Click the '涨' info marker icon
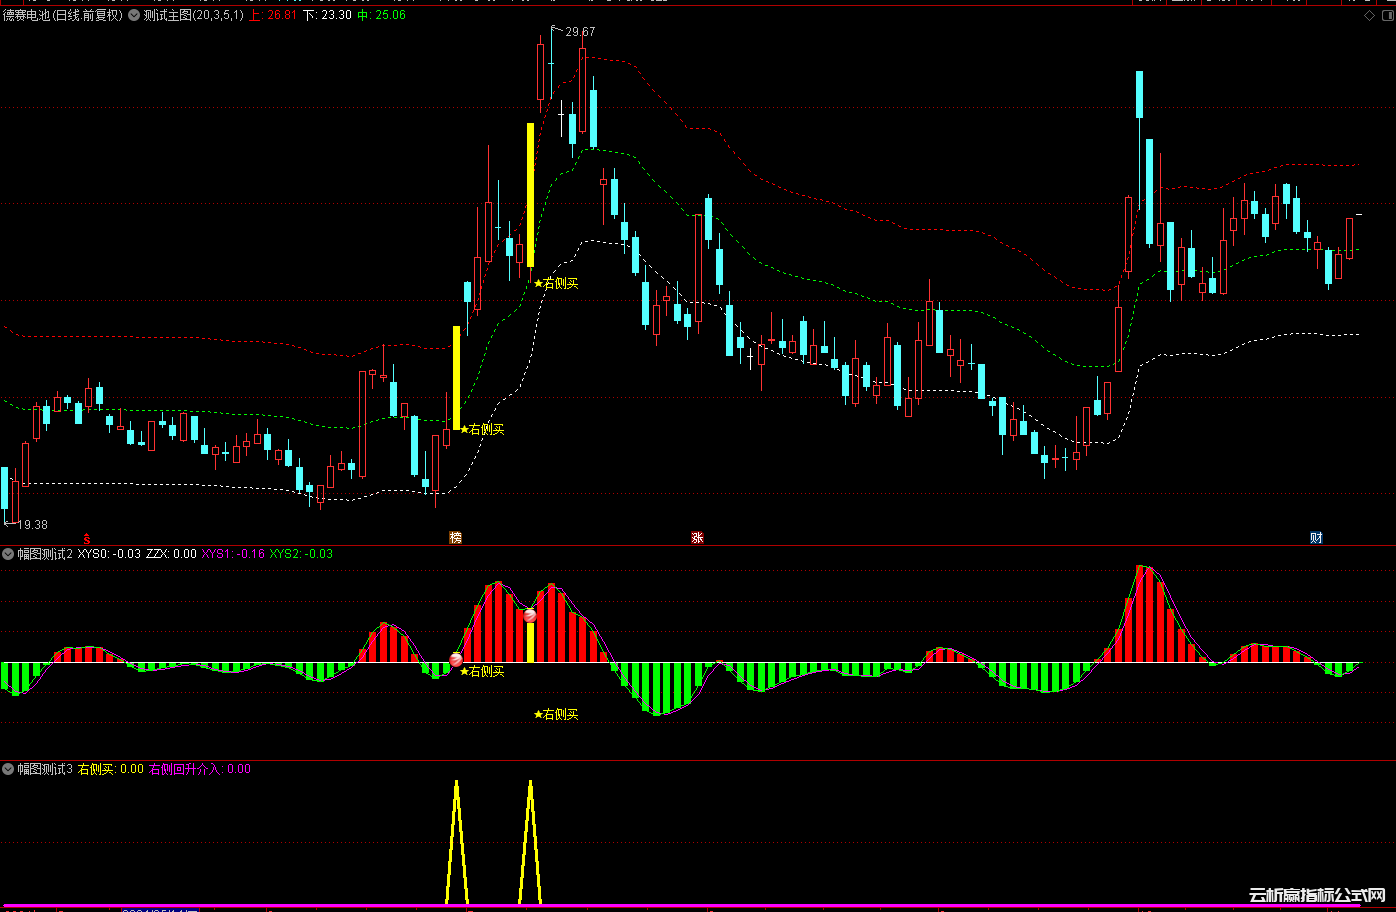Screen dimensions: 1396x912 [697, 538]
